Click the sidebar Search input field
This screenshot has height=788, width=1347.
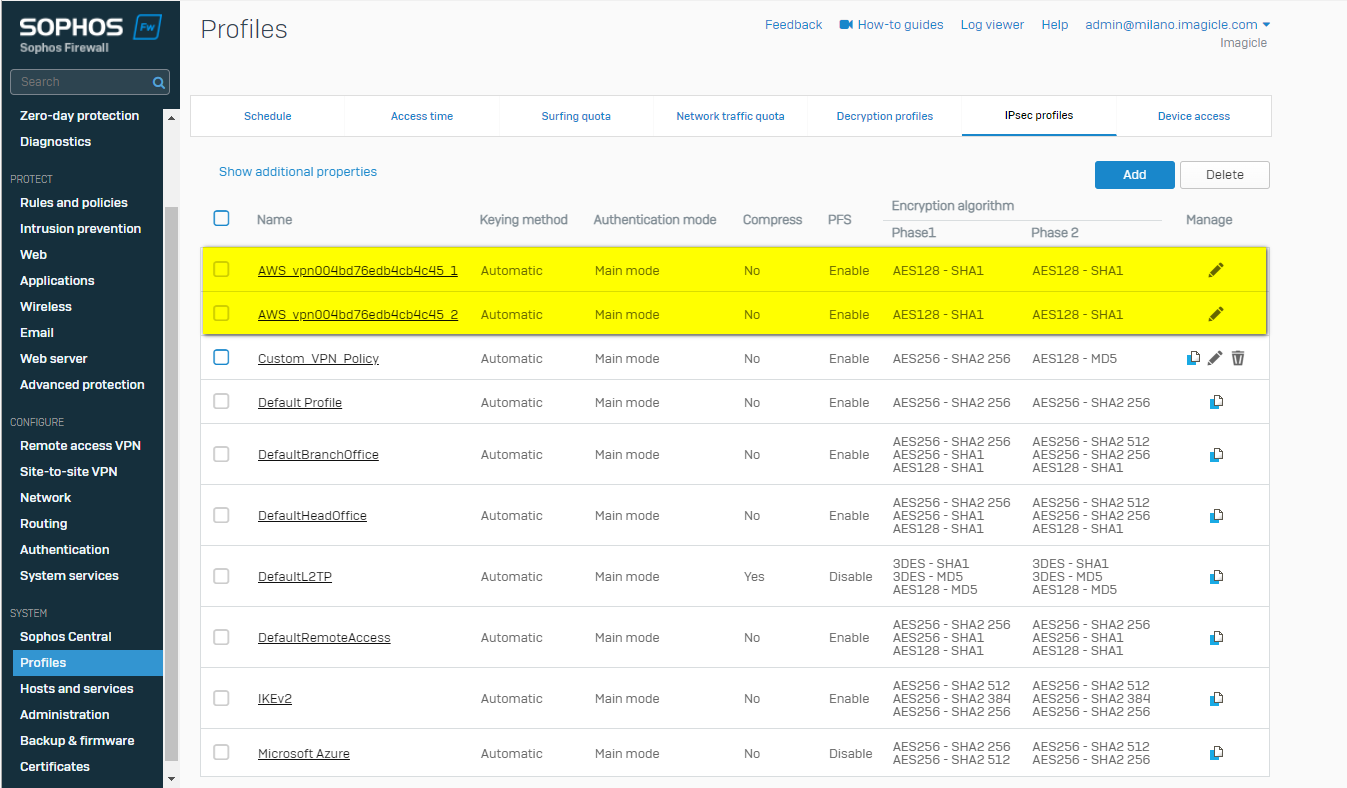point(80,82)
